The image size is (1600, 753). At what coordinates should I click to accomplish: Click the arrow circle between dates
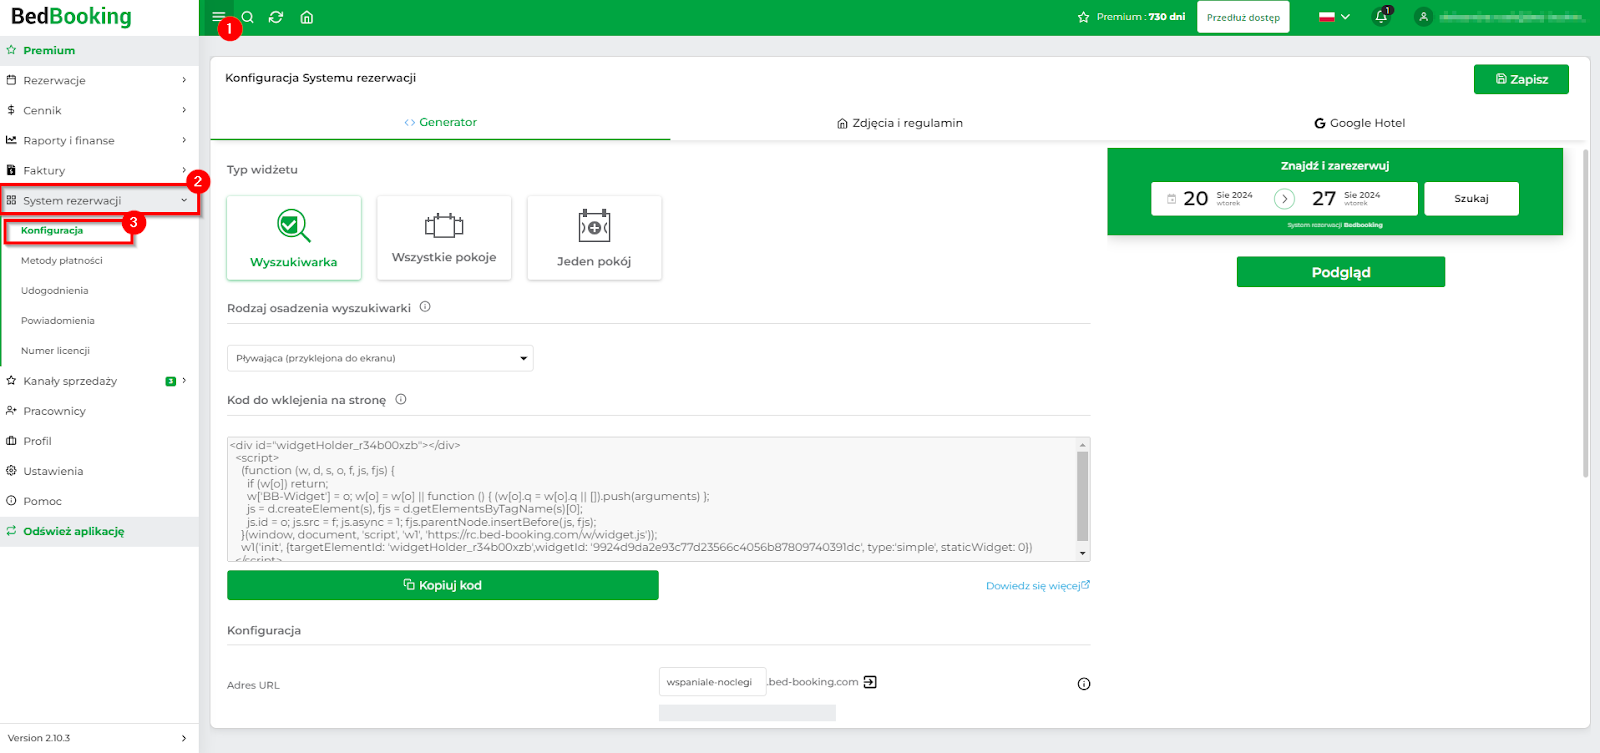pos(1285,199)
